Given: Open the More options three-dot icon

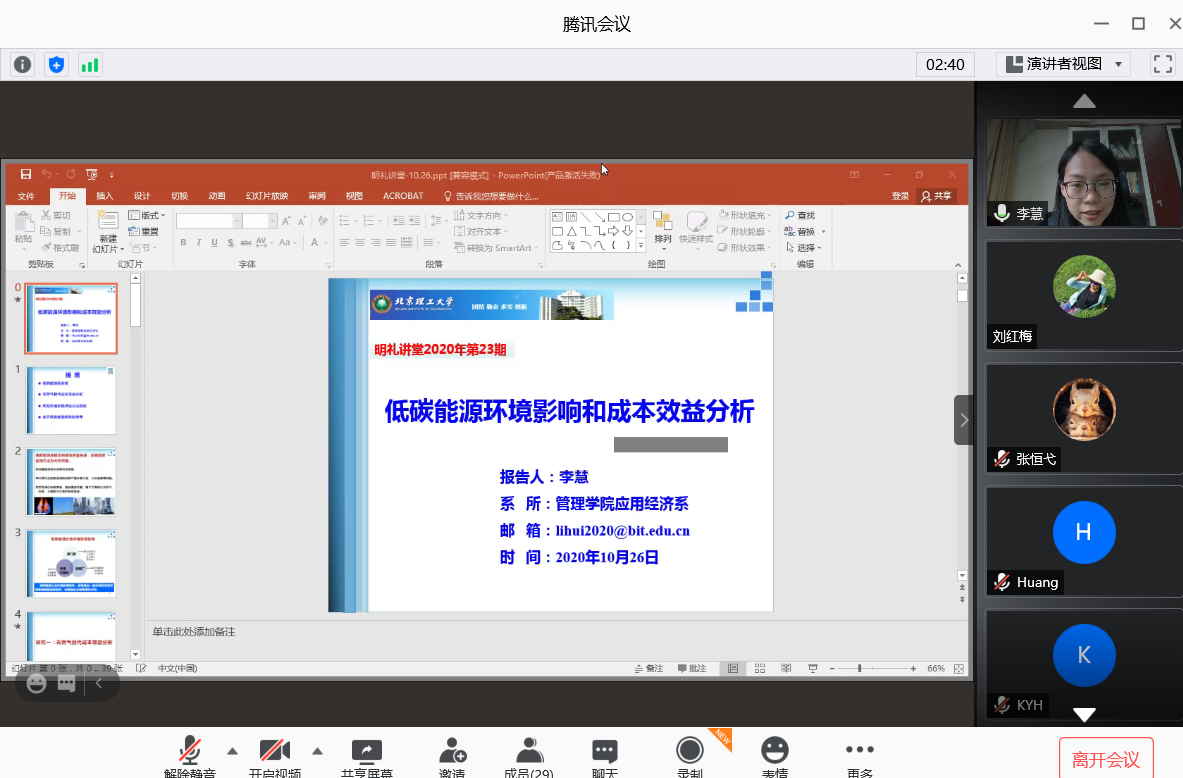Looking at the screenshot, I should click(x=859, y=749).
